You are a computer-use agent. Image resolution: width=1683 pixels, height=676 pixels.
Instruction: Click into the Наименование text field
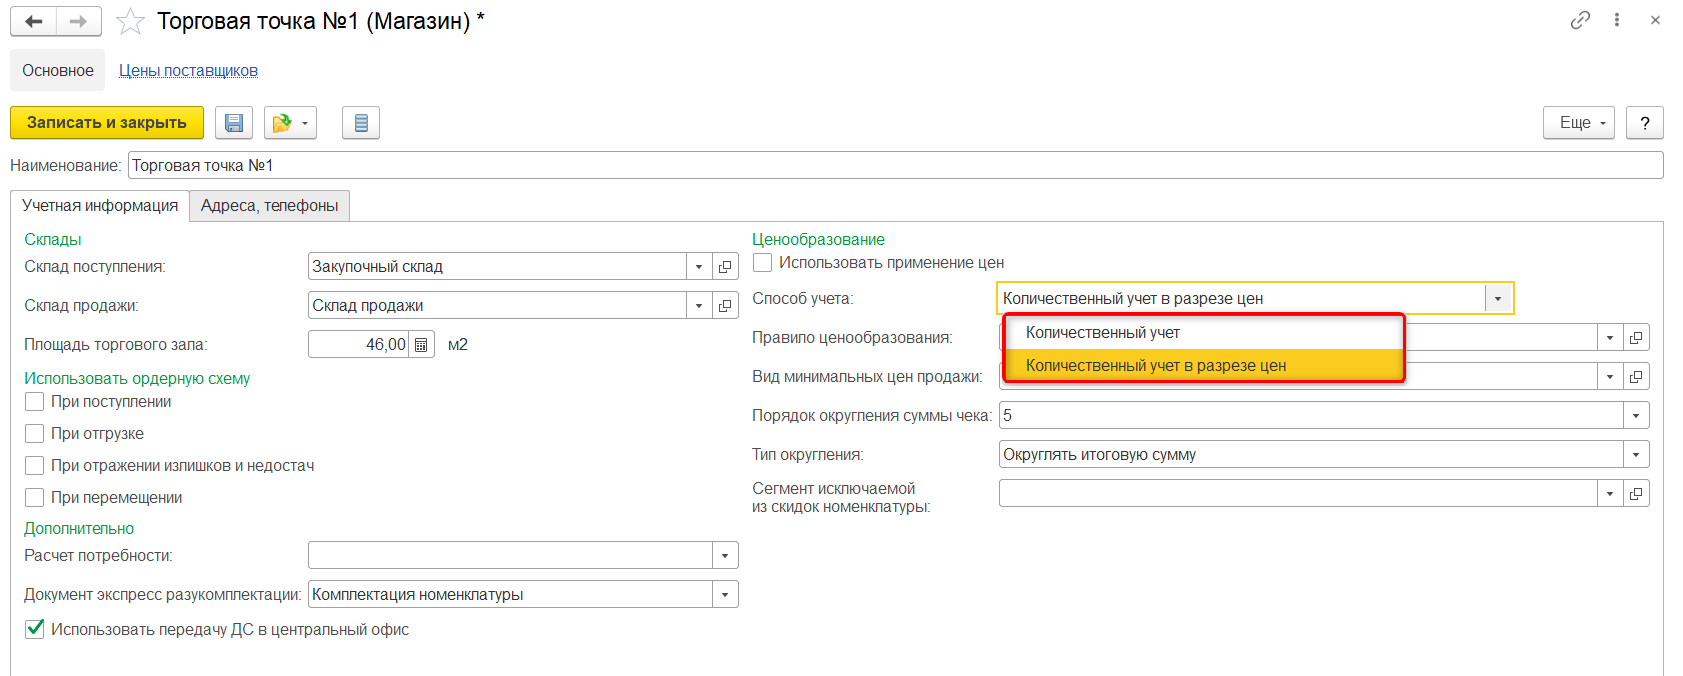click(x=895, y=166)
